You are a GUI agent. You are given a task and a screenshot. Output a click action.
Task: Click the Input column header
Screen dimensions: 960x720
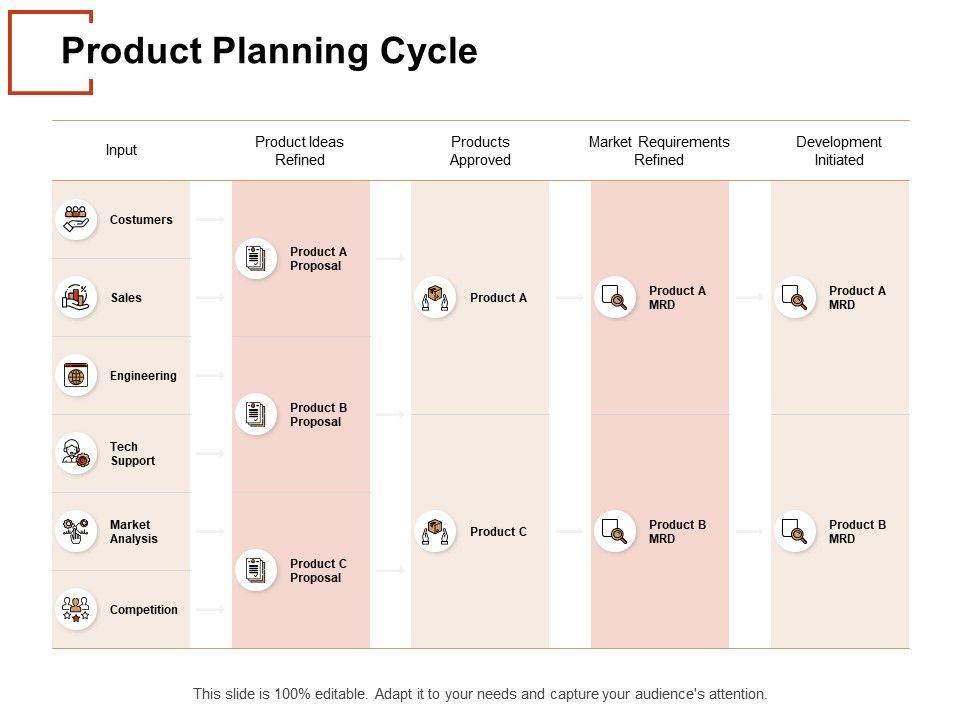pos(121,150)
